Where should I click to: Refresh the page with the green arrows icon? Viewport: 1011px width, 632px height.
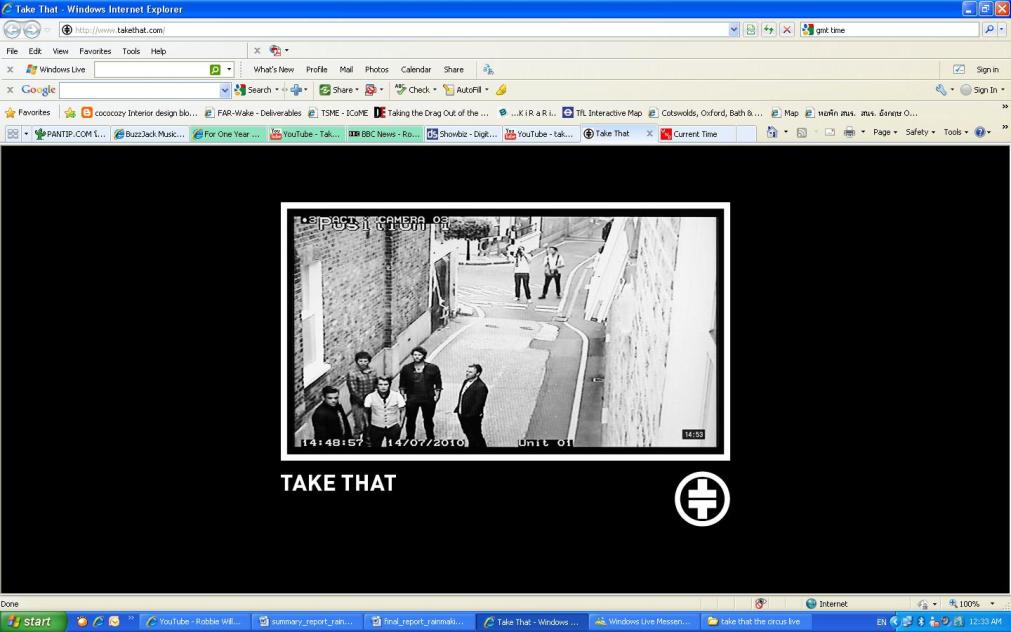(x=769, y=30)
